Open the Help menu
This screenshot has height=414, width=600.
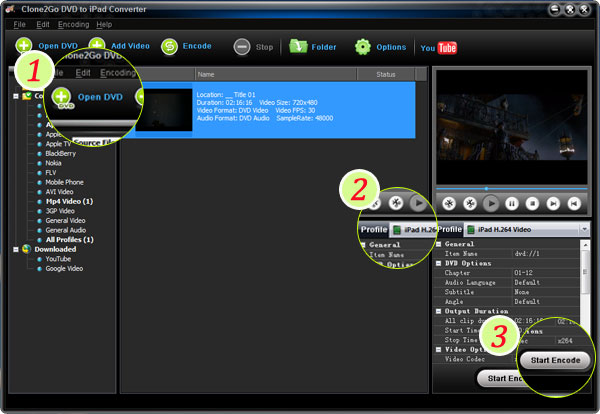(x=104, y=24)
